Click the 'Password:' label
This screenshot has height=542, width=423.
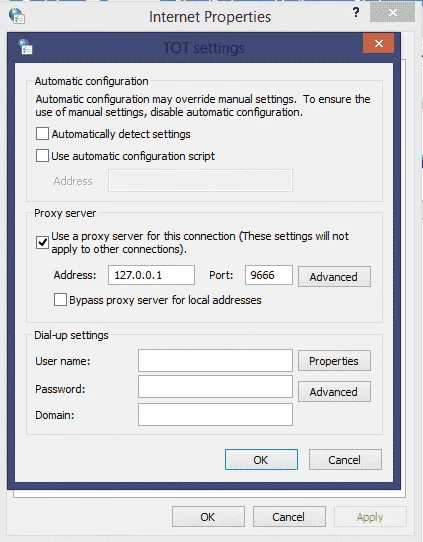click(x=60, y=389)
